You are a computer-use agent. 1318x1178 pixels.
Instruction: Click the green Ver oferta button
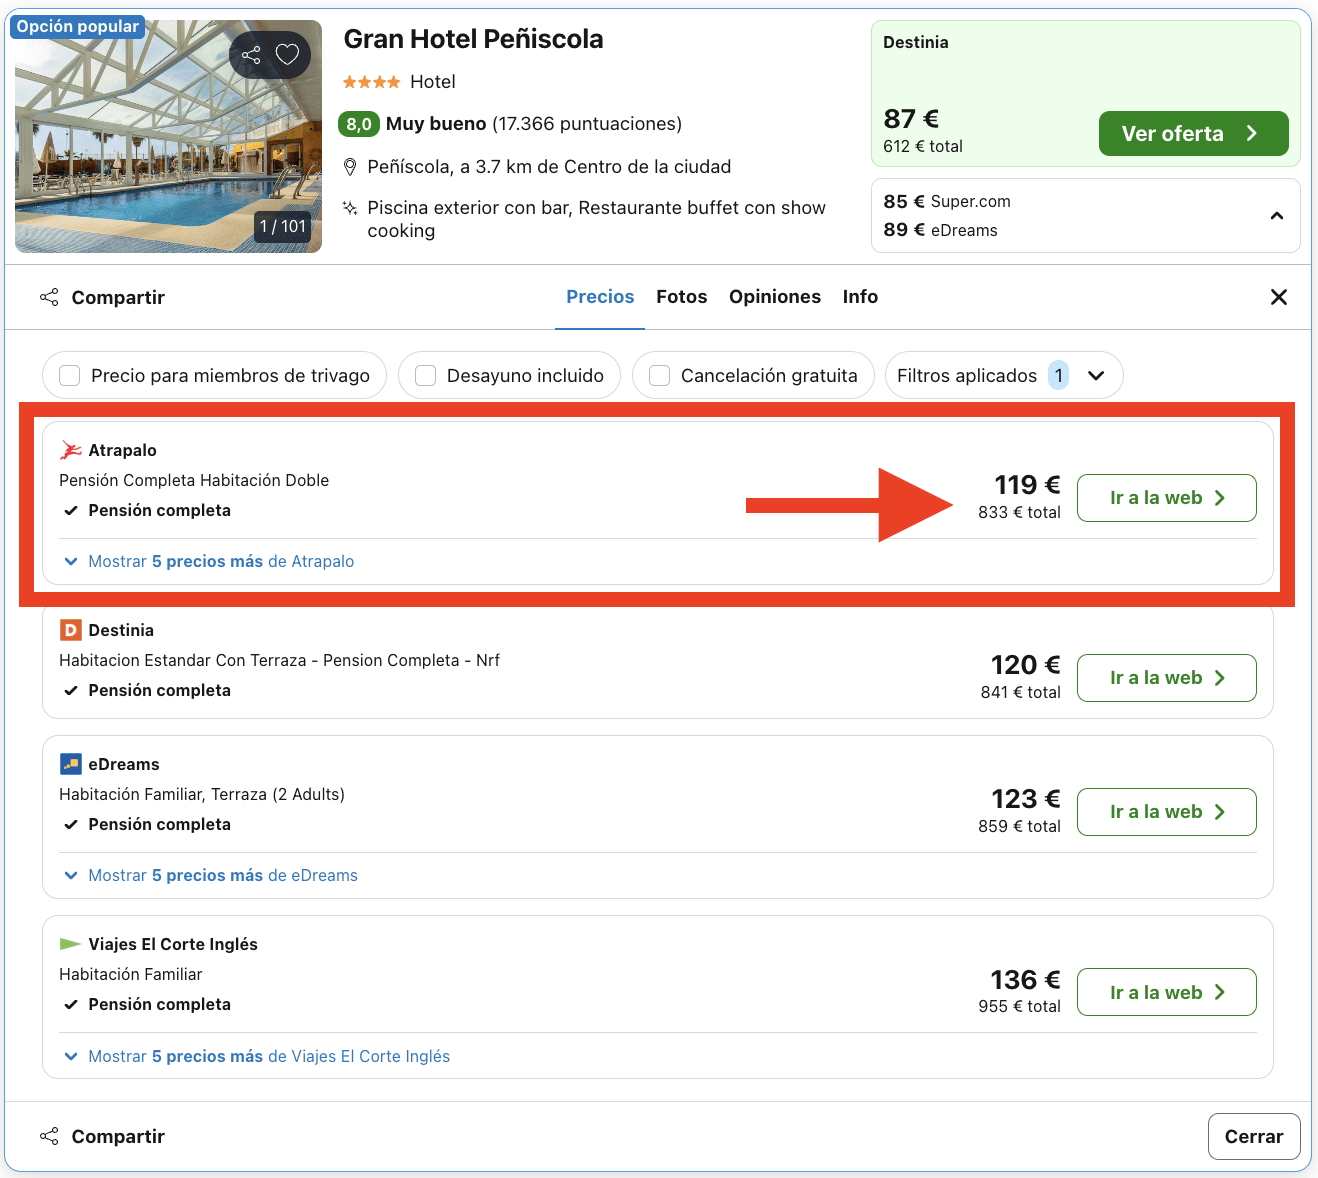point(1192,134)
